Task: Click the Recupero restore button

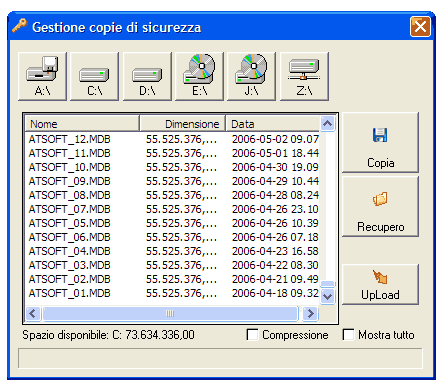Action: pyautogui.click(x=380, y=207)
